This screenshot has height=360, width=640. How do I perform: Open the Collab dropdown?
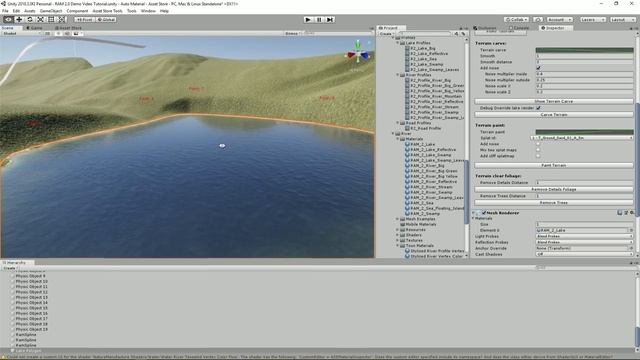pyautogui.click(x=517, y=19)
